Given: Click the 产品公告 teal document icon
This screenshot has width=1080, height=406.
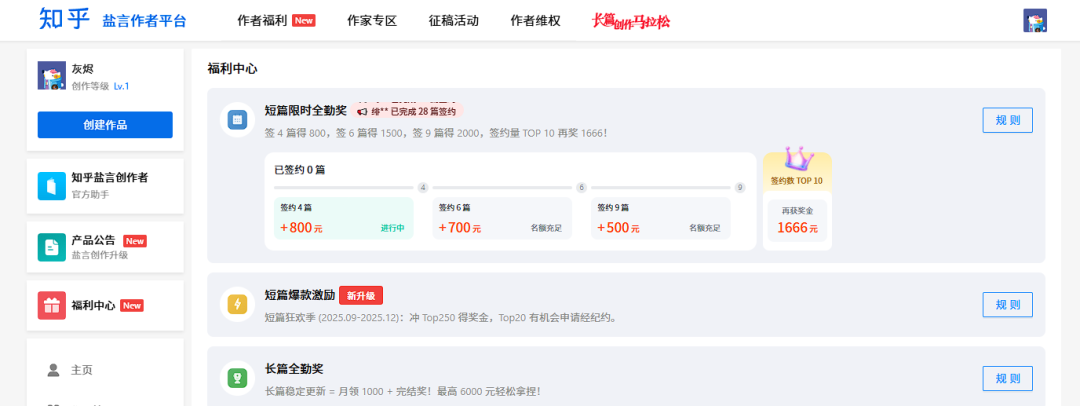Looking at the screenshot, I should tap(52, 247).
